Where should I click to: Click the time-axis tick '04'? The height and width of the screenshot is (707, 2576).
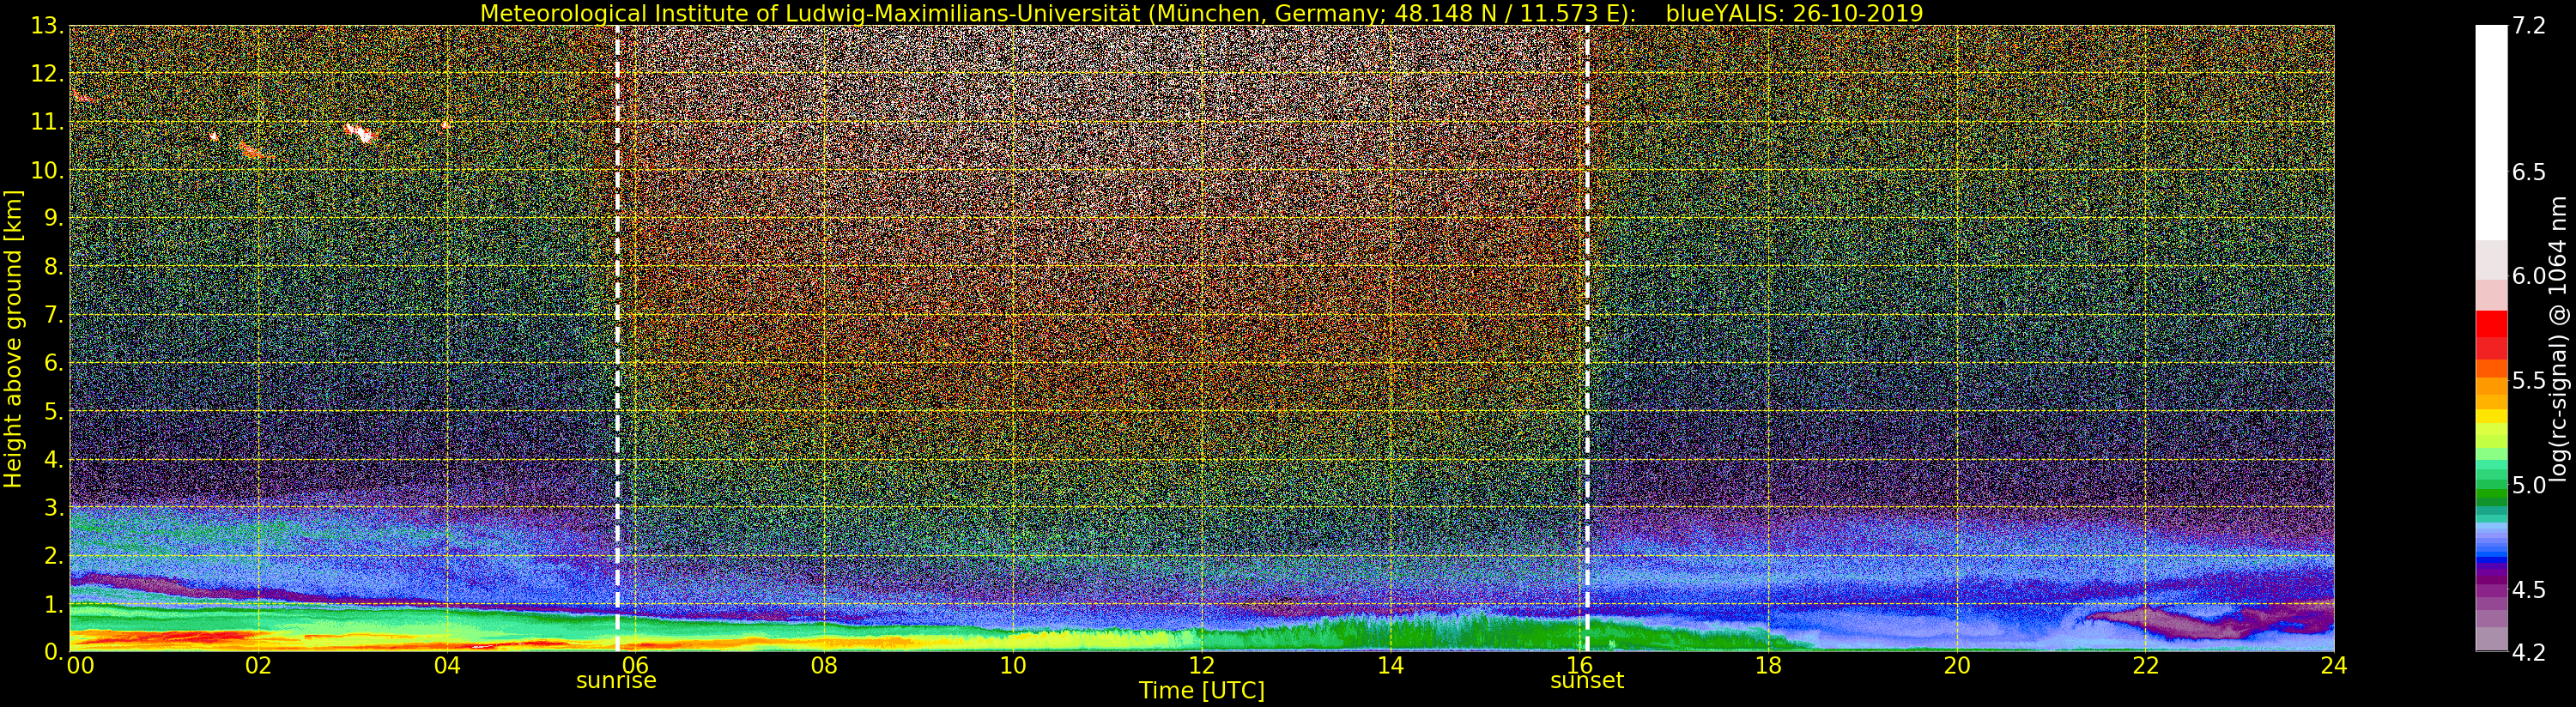point(447,666)
